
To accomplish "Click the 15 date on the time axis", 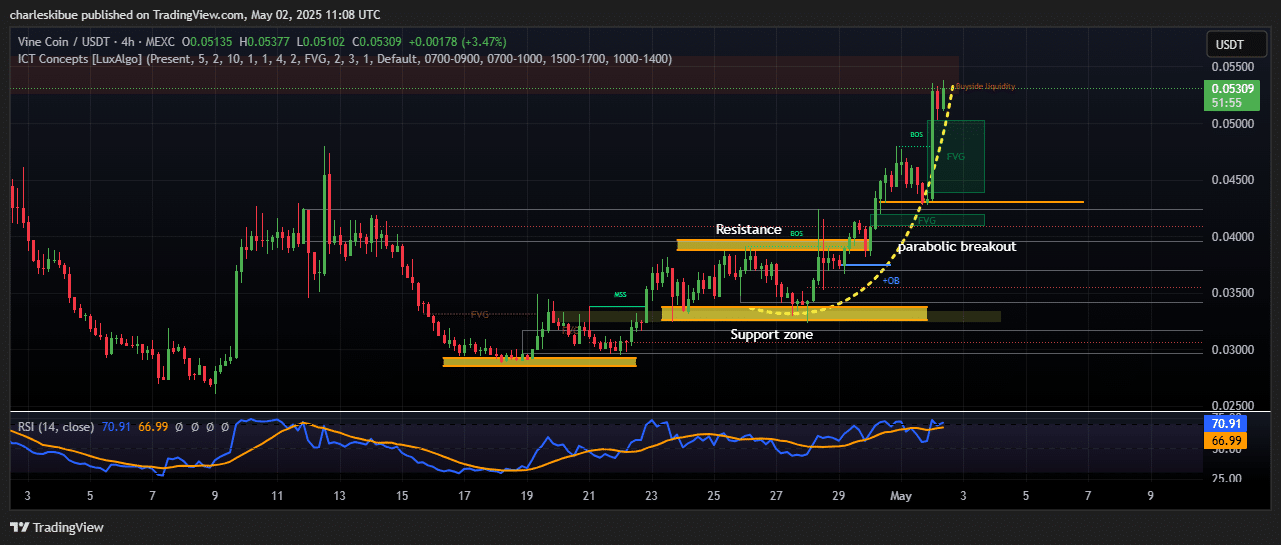I will [402, 496].
